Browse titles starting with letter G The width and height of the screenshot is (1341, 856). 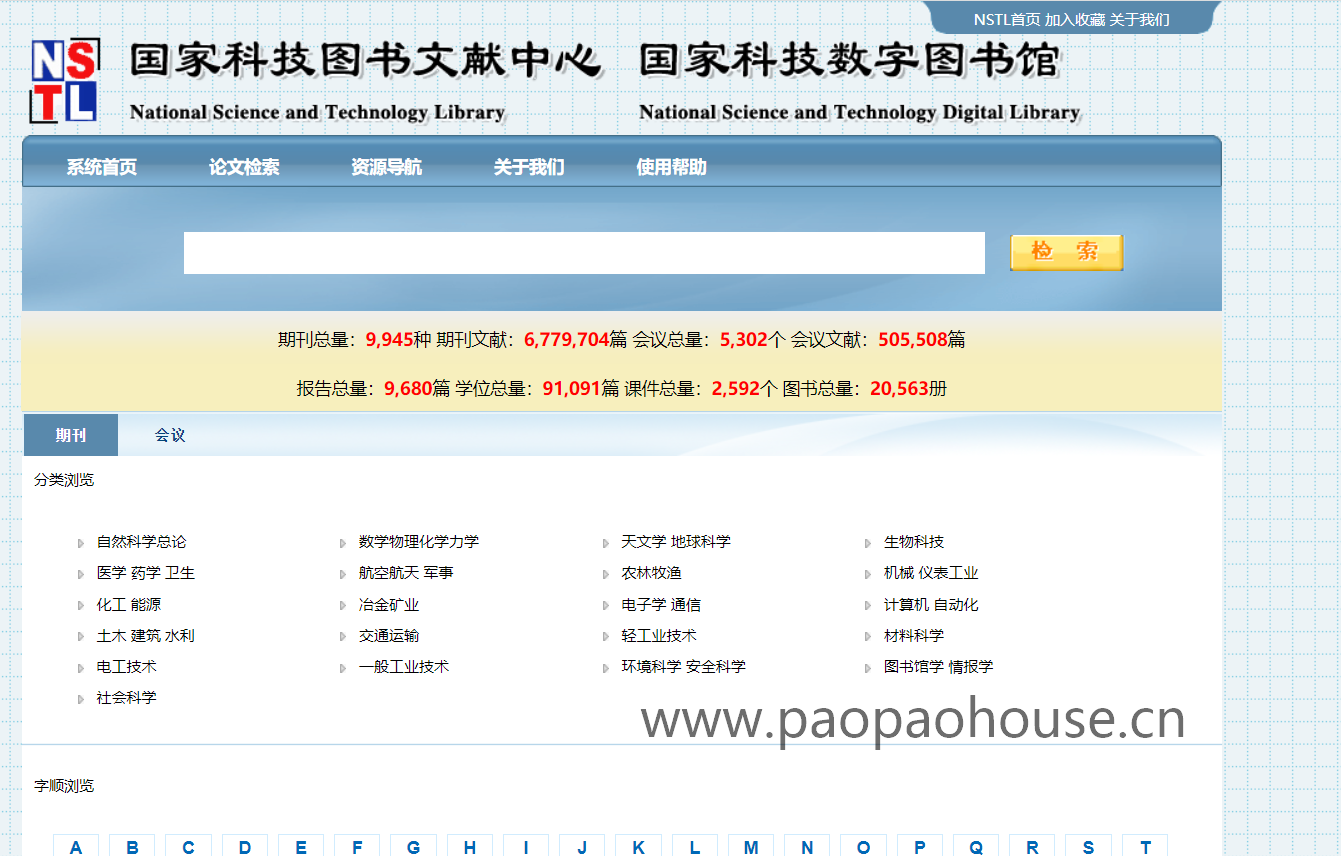(413, 847)
